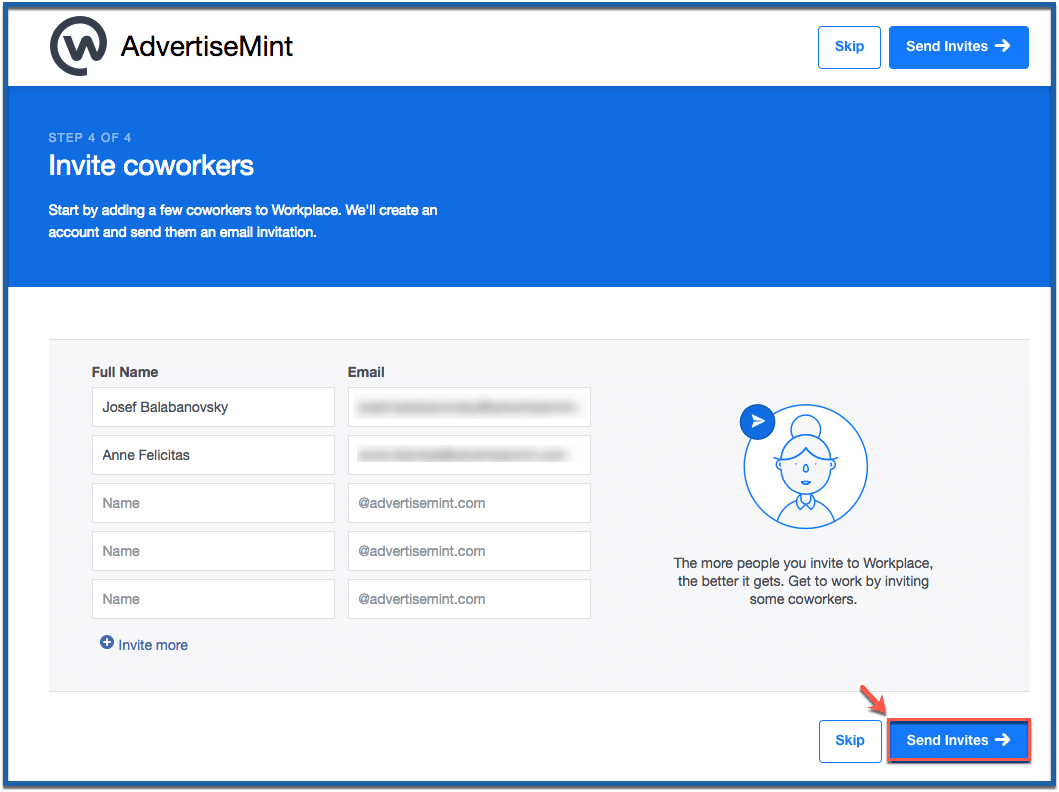Click the blurred email field for Josef

coord(469,407)
